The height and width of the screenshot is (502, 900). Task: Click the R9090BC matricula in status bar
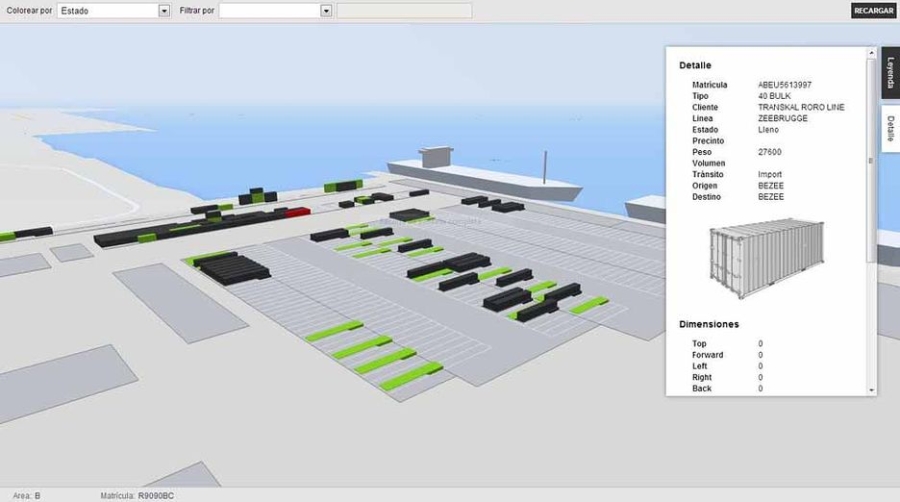[159, 495]
